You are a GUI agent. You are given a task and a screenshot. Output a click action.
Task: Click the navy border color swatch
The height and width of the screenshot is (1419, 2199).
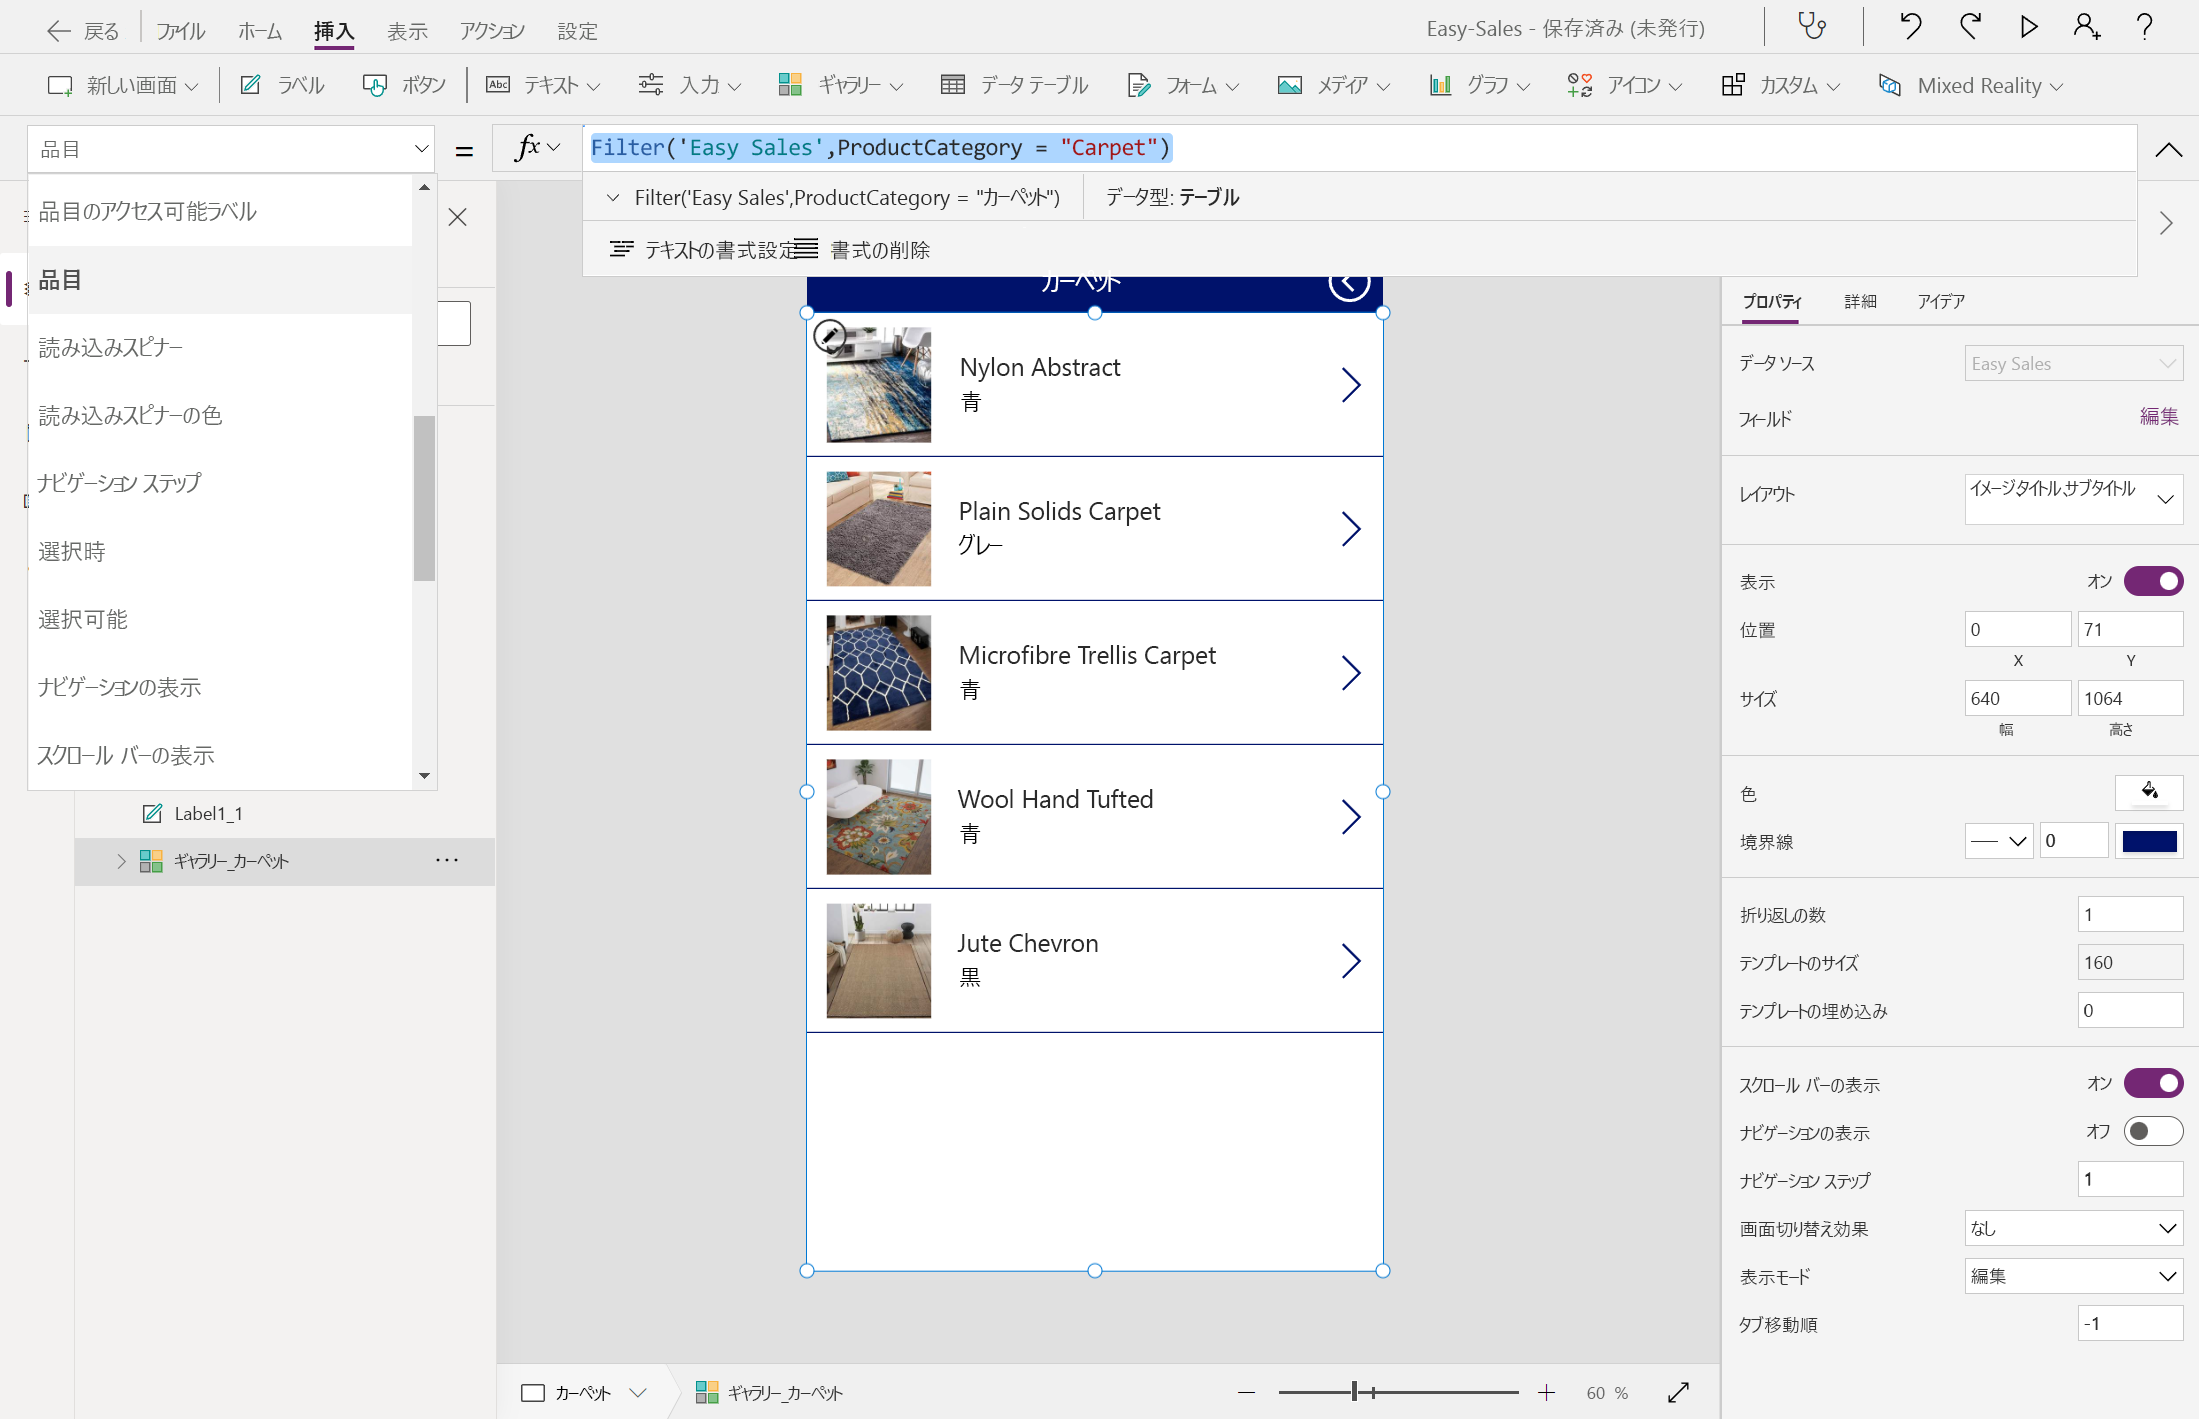tap(2149, 841)
